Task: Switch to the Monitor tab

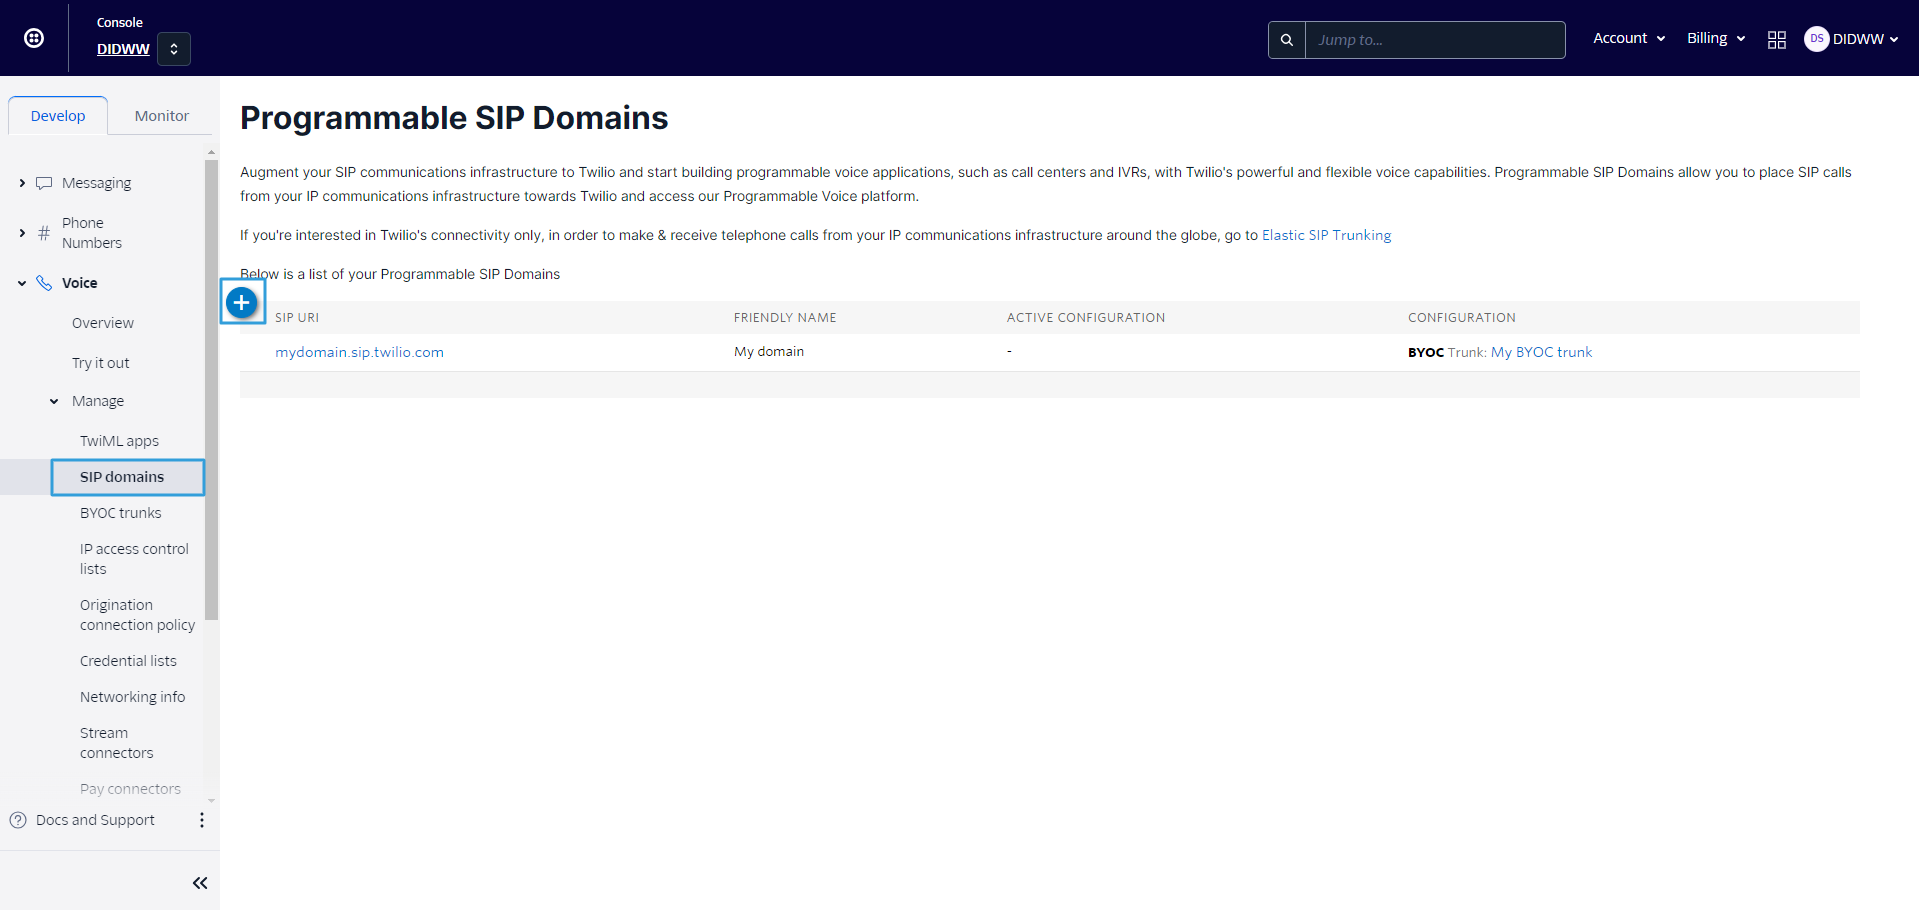Action: [x=162, y=115]
